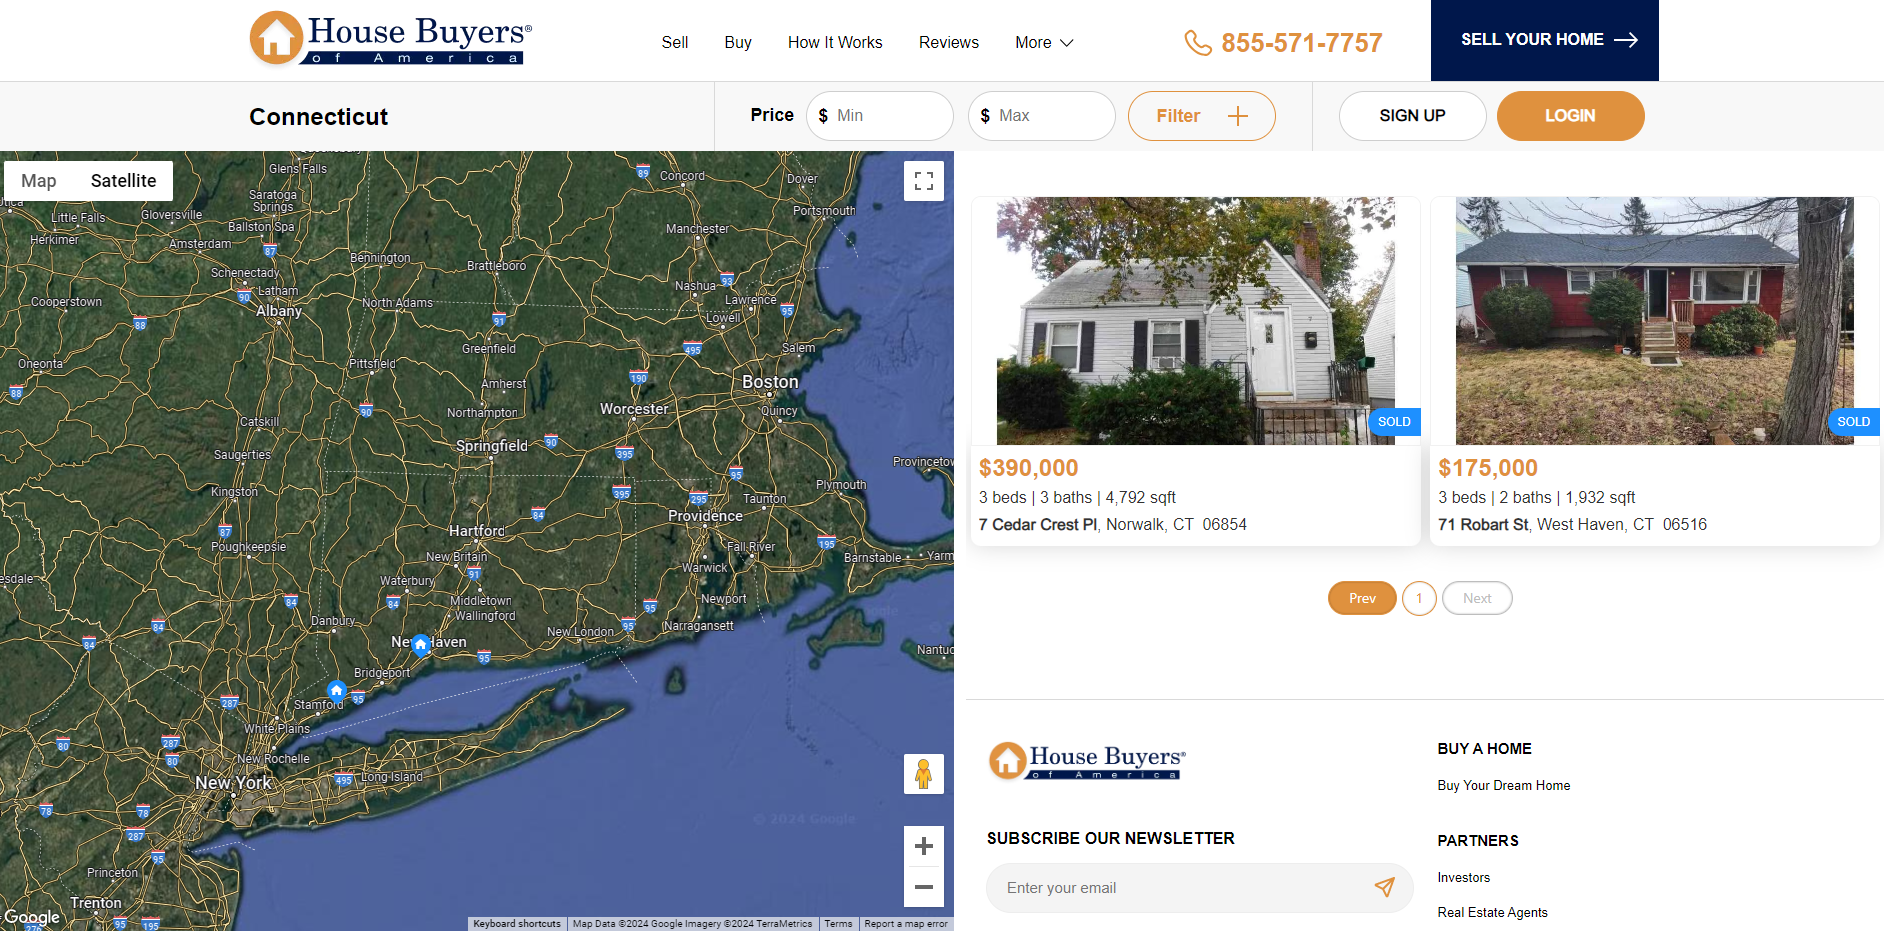Go to page 1 of listings
This screenshot has width=1884, height=939.
(x=1419, y=598)
